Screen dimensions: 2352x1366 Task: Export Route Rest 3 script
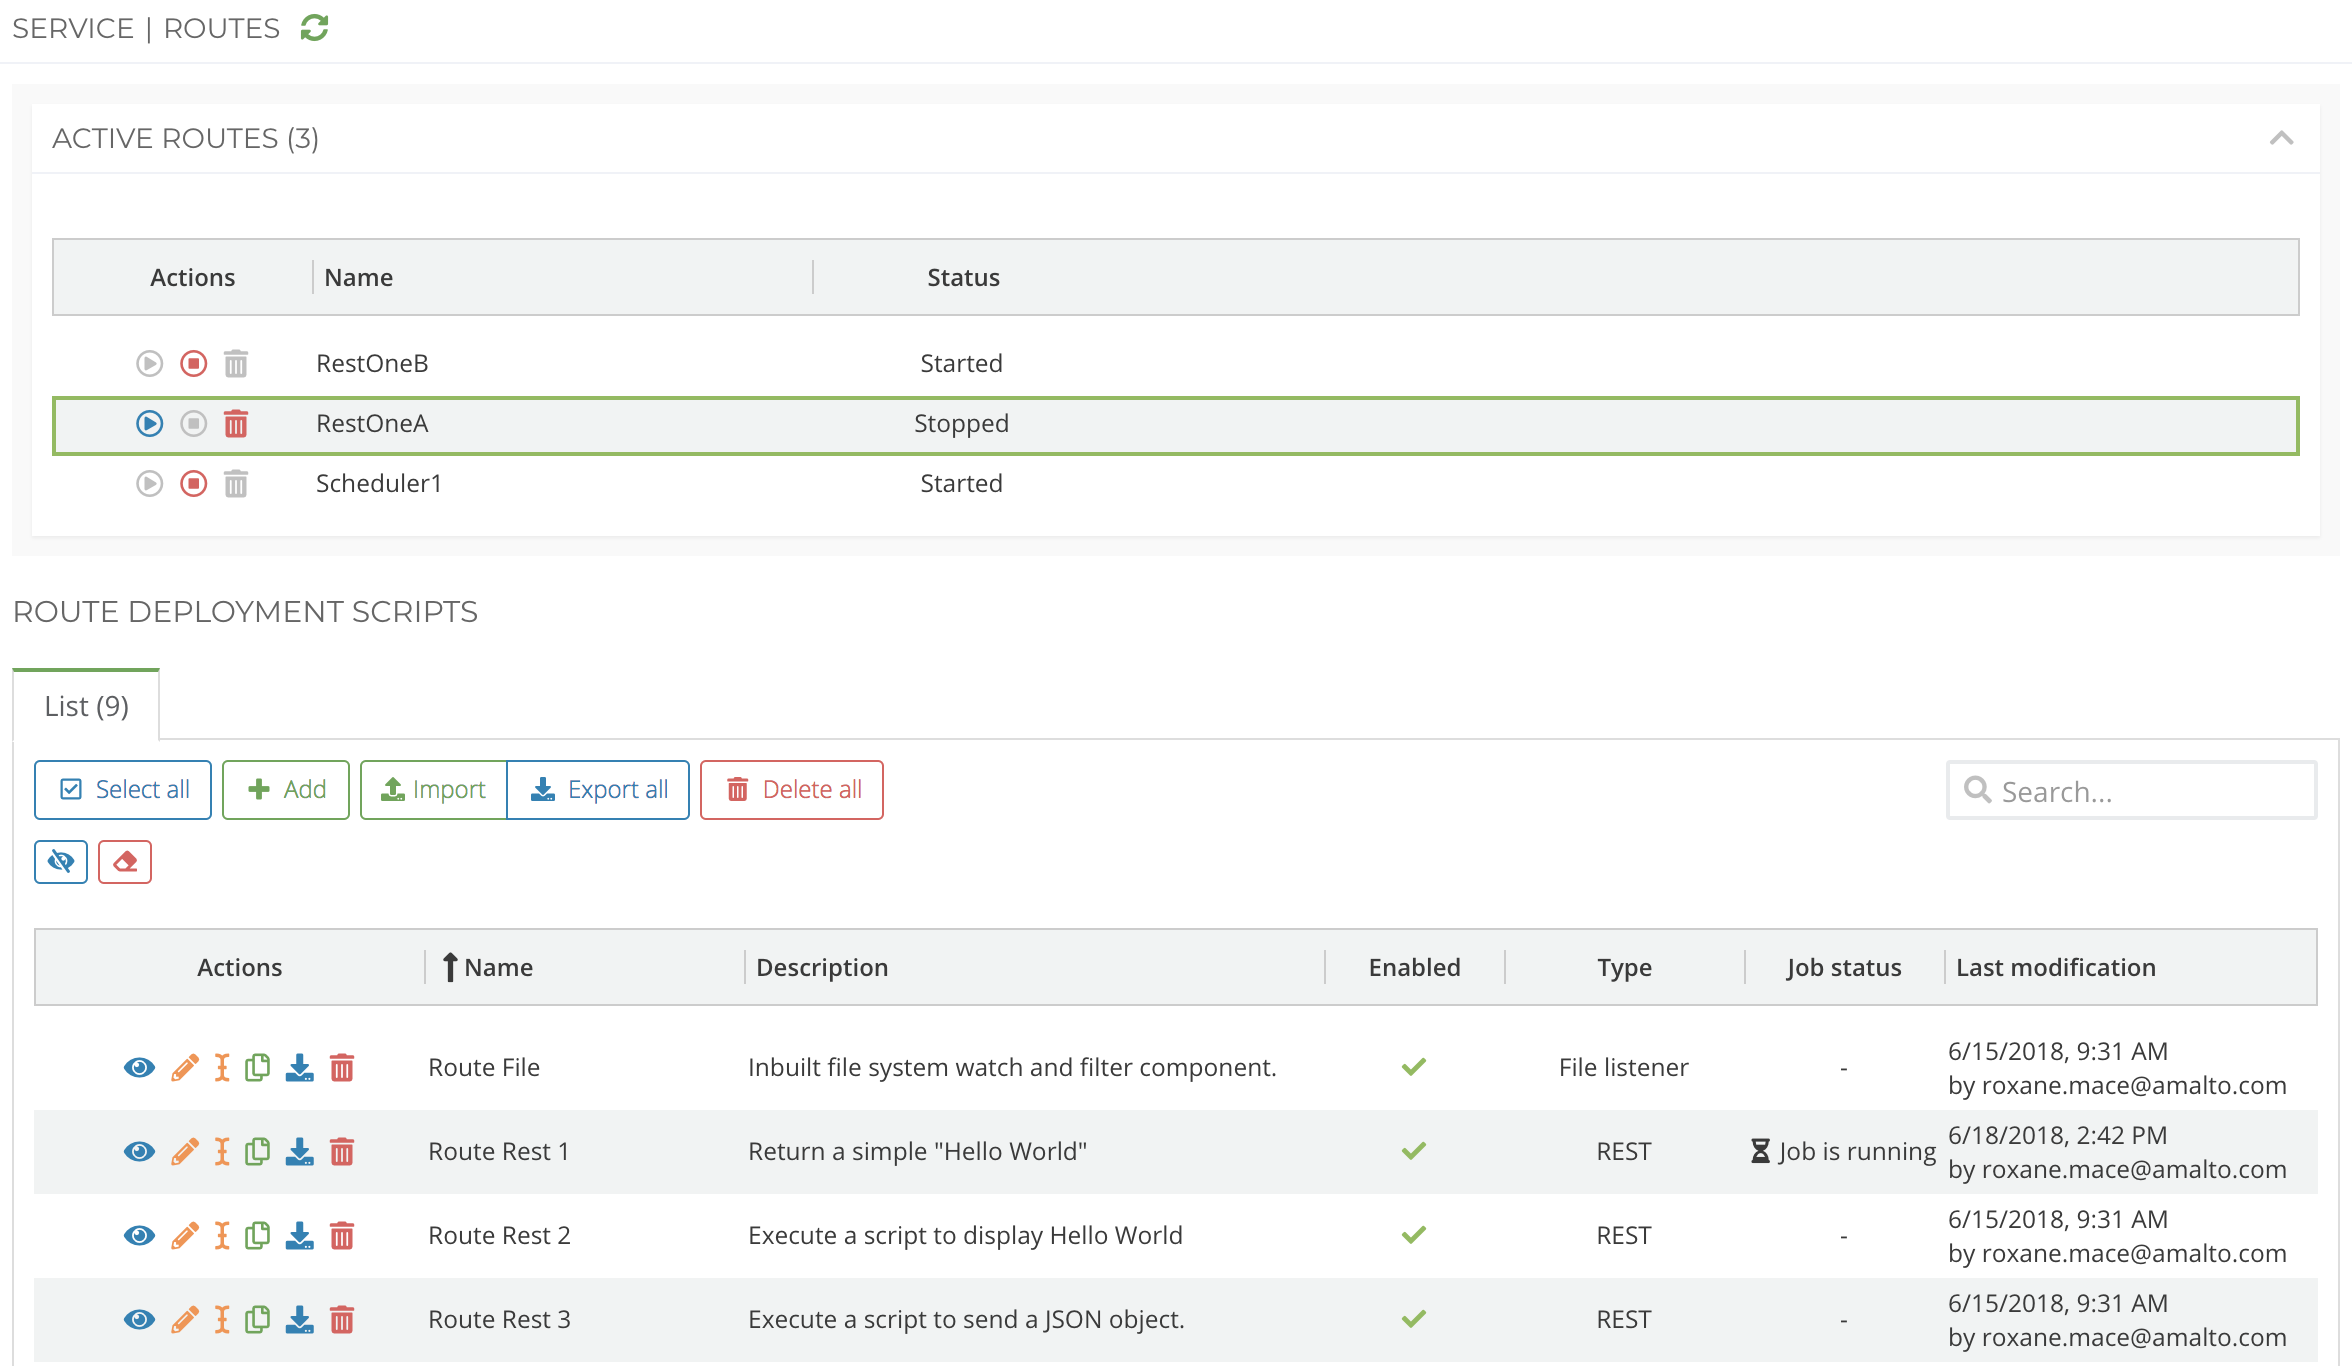(x=300, y=1320)
